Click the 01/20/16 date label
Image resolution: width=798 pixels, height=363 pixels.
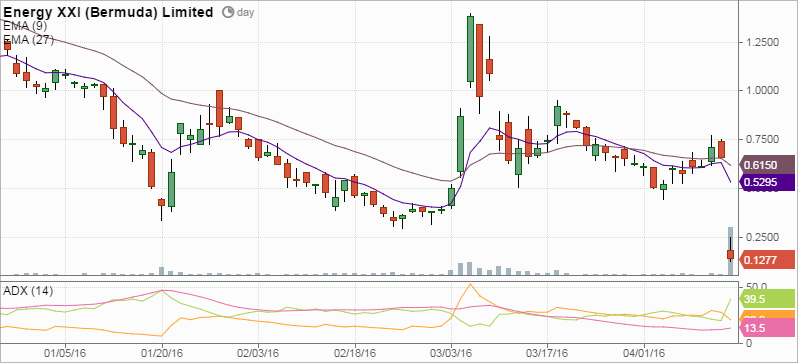(x=162, y=353)
